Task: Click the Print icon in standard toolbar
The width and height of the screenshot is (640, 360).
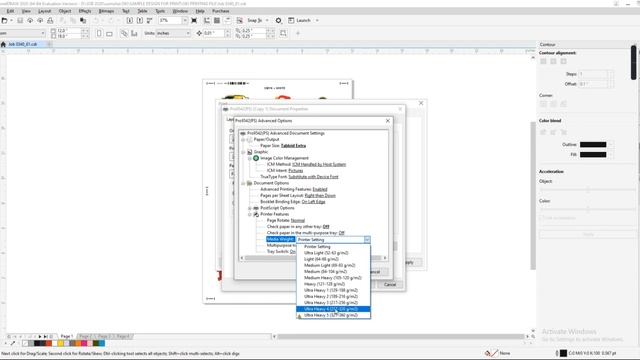Action: point(50,20)
